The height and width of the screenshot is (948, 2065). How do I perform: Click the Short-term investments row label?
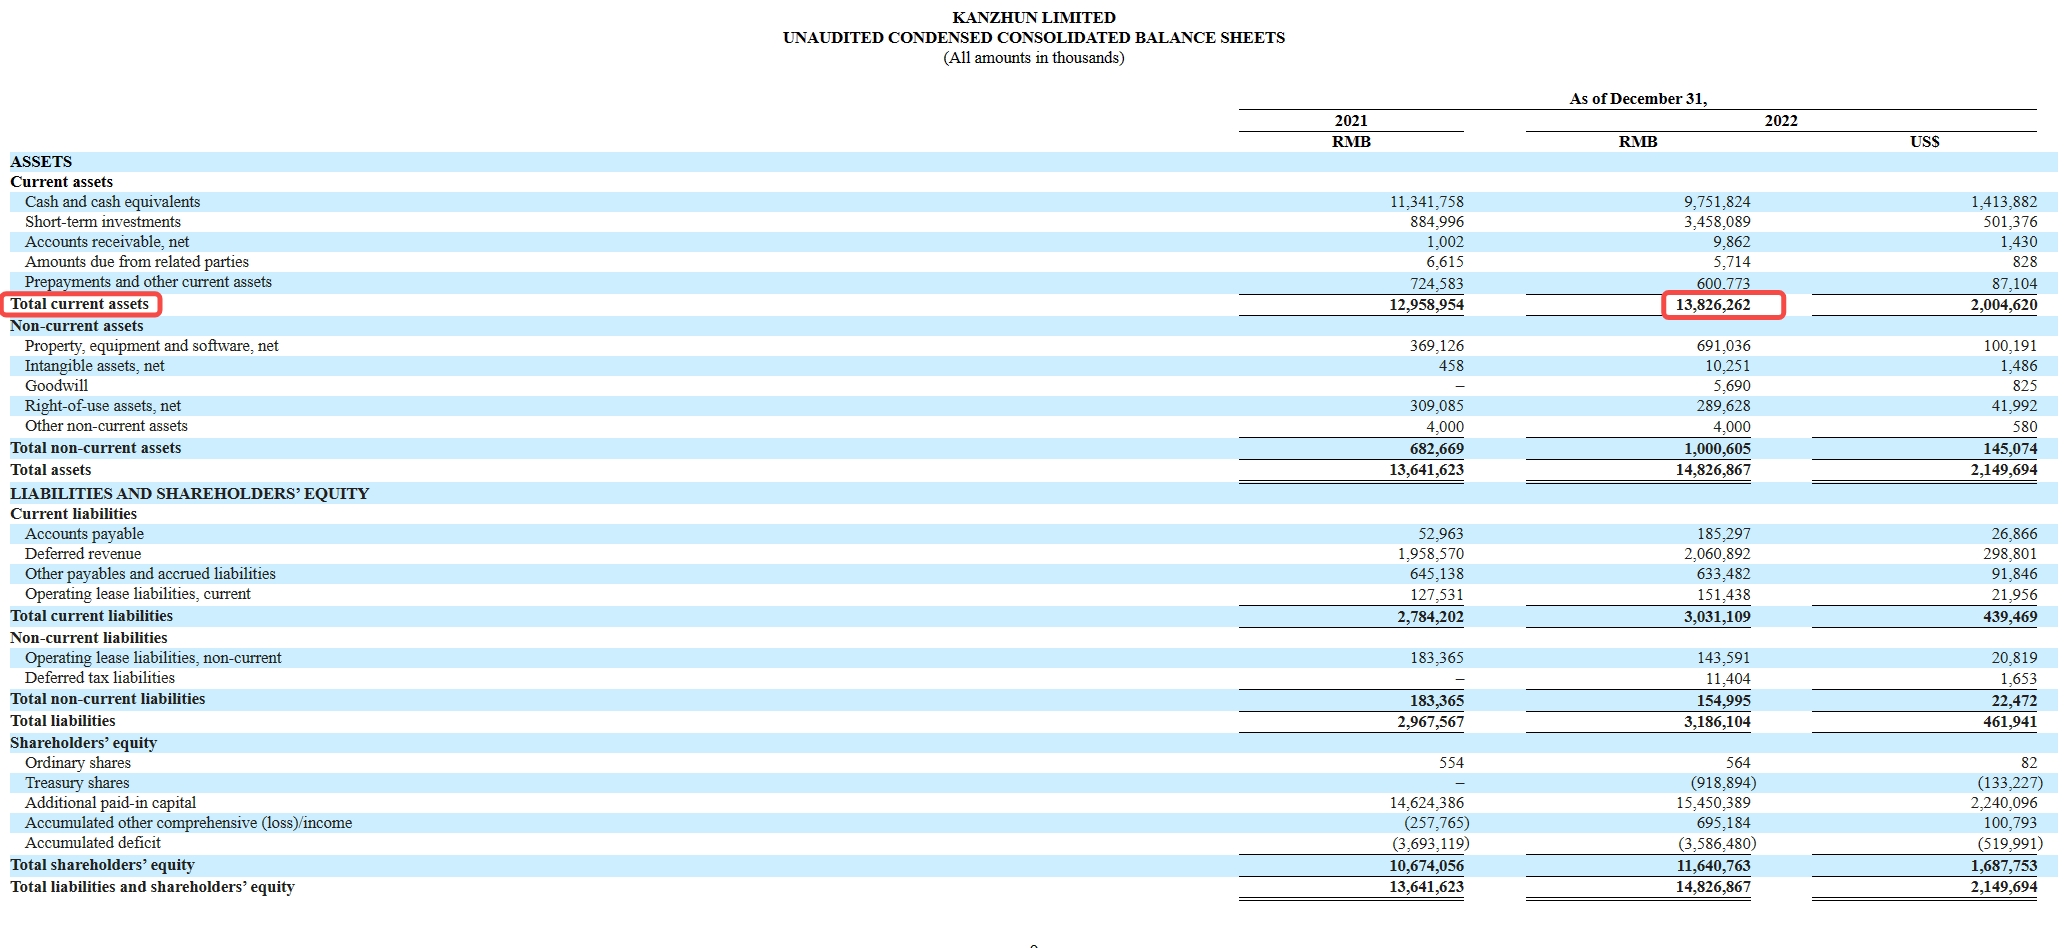[103, 222]
